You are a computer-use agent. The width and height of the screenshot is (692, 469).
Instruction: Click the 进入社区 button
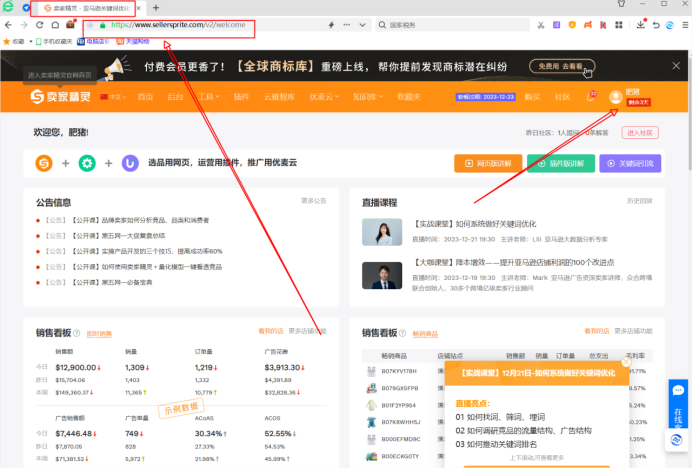point(640,132)
